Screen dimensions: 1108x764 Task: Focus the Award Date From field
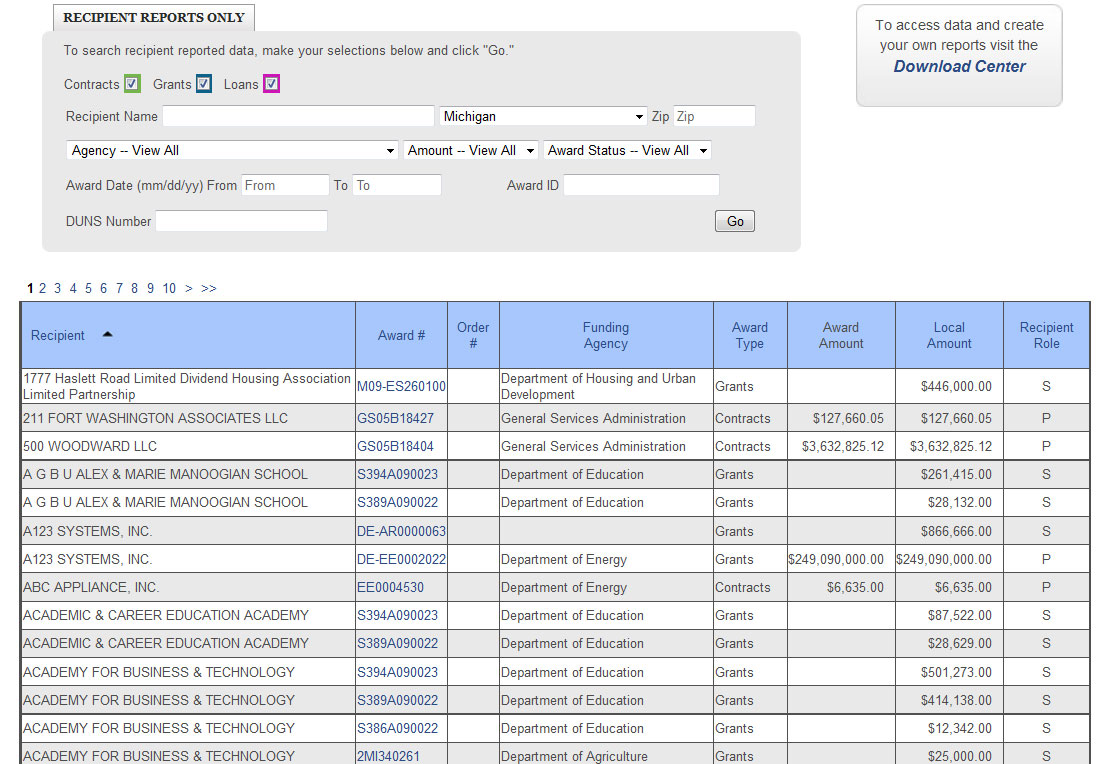point(285,186)
